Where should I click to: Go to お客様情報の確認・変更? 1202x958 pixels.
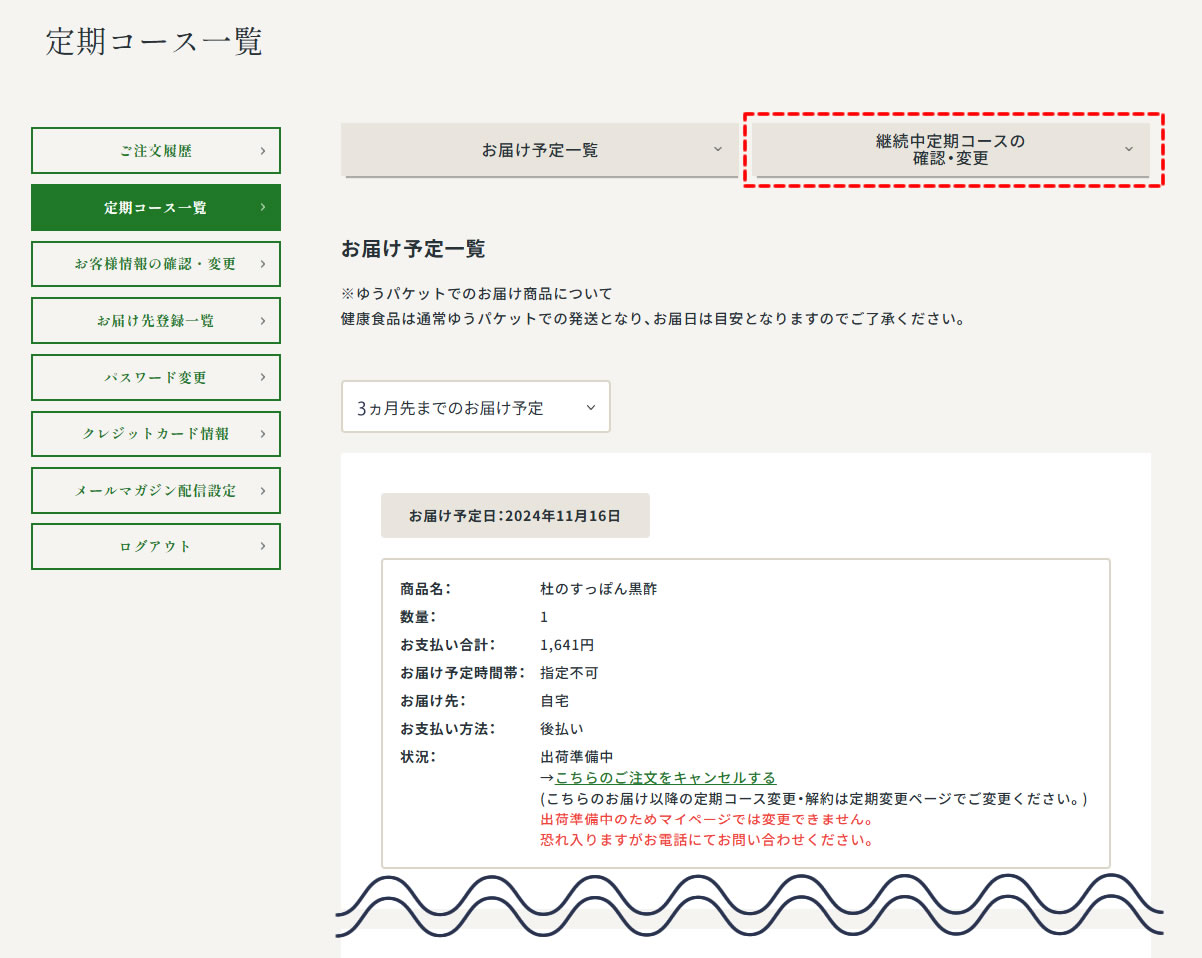156,264
